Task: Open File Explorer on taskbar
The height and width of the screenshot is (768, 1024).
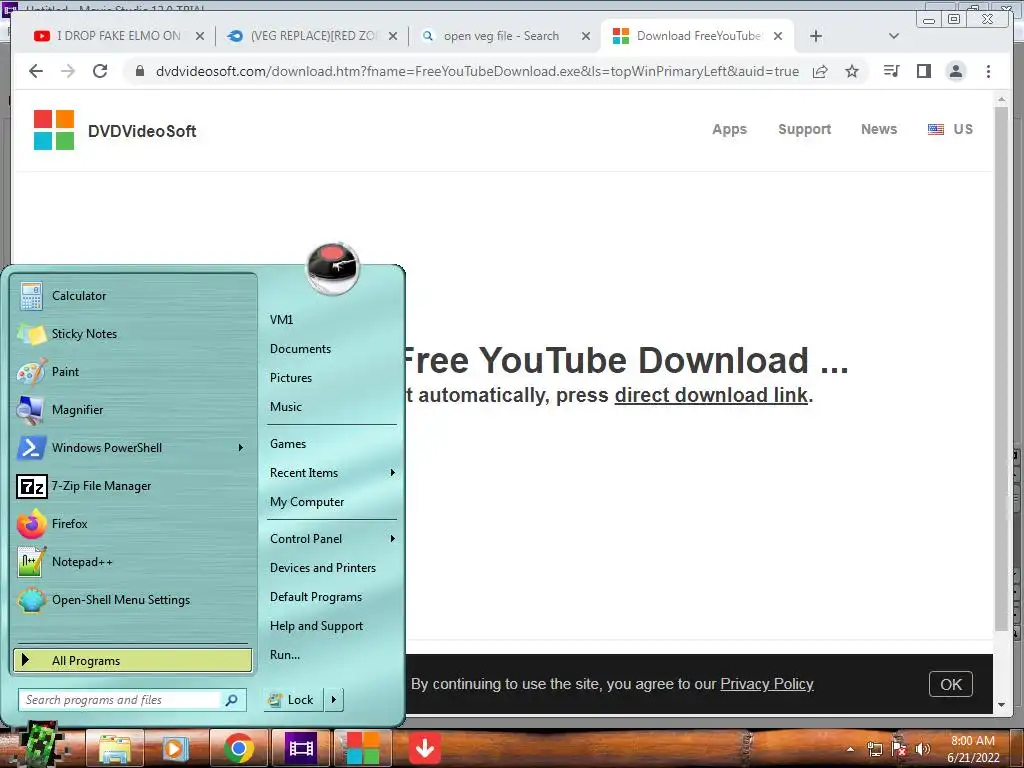Action: [115, 748]
